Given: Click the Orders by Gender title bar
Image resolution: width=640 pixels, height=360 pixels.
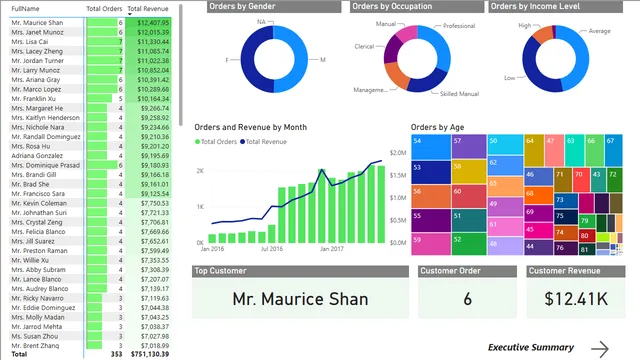Looking at the screenshot, I should pyautogui.click(x=274, y=7).
